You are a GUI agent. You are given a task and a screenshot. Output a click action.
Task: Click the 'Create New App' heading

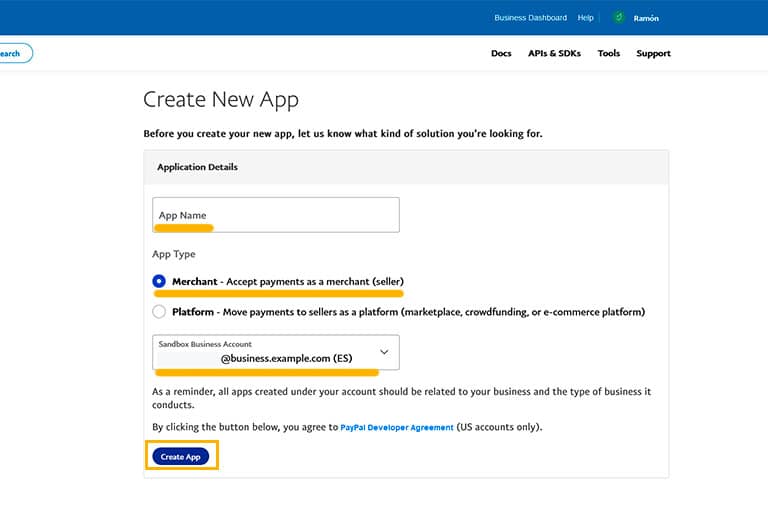[x=221, y=99]
